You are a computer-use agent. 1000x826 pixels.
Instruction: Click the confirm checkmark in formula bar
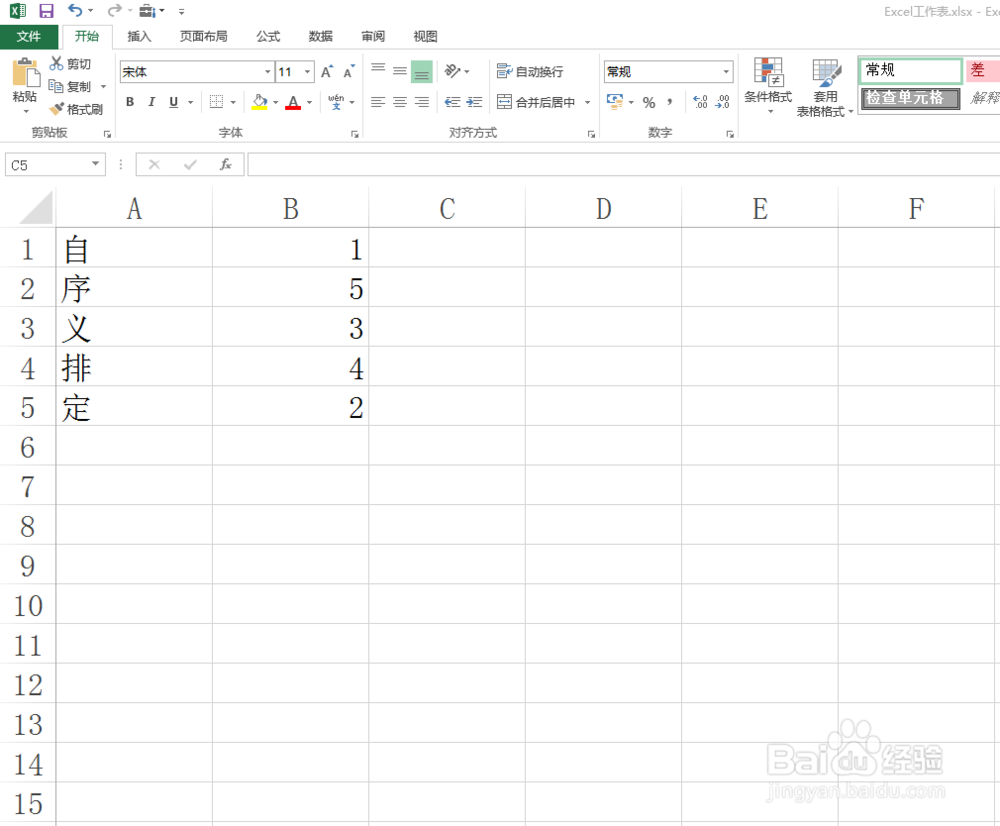pos(189,165)
